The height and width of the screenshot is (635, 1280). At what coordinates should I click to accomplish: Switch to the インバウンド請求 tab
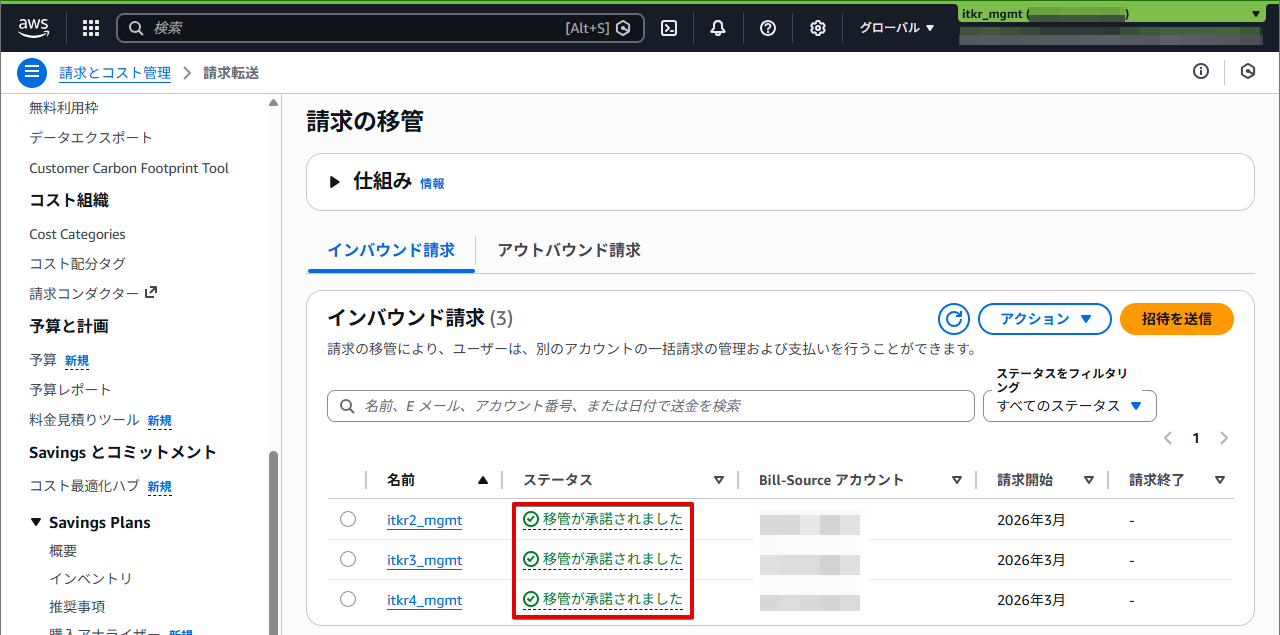(391, 250)
